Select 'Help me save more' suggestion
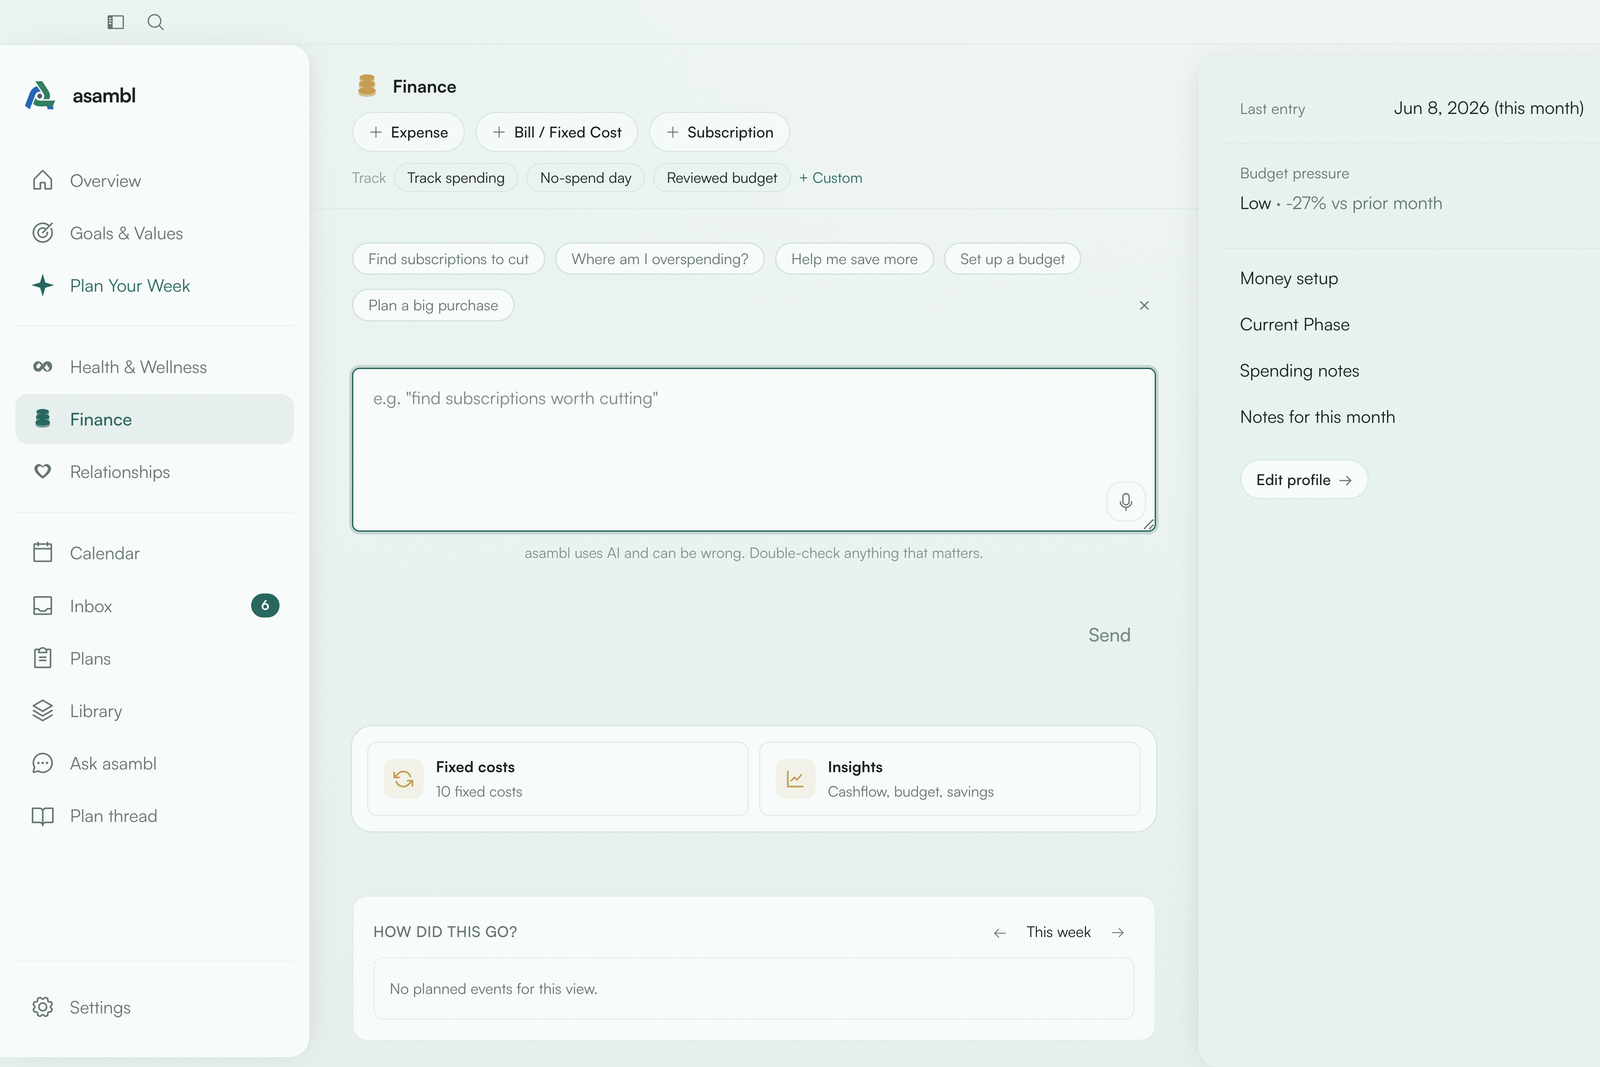The image size is (1600, 1067). pos(854,259)
